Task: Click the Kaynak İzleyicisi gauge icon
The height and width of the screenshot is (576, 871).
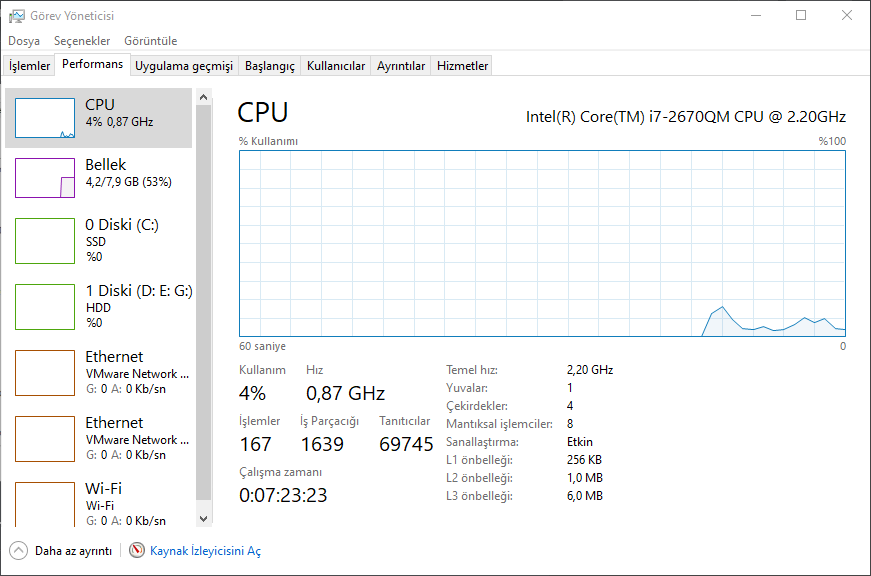Action: 137,550
